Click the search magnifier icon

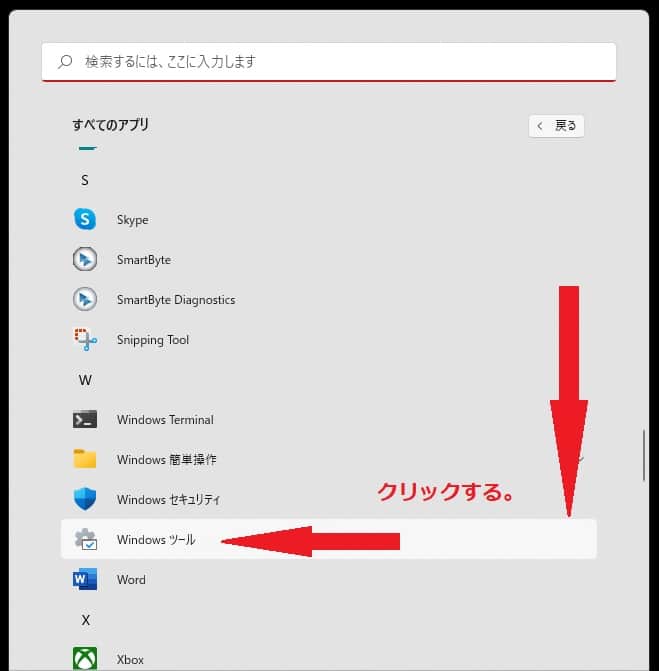(65, 62)
